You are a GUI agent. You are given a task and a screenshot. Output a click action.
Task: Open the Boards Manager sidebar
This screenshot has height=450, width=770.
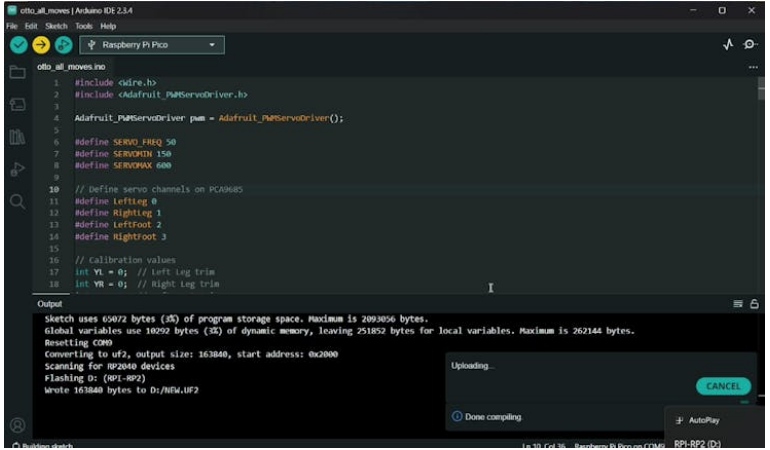[17, 104]
